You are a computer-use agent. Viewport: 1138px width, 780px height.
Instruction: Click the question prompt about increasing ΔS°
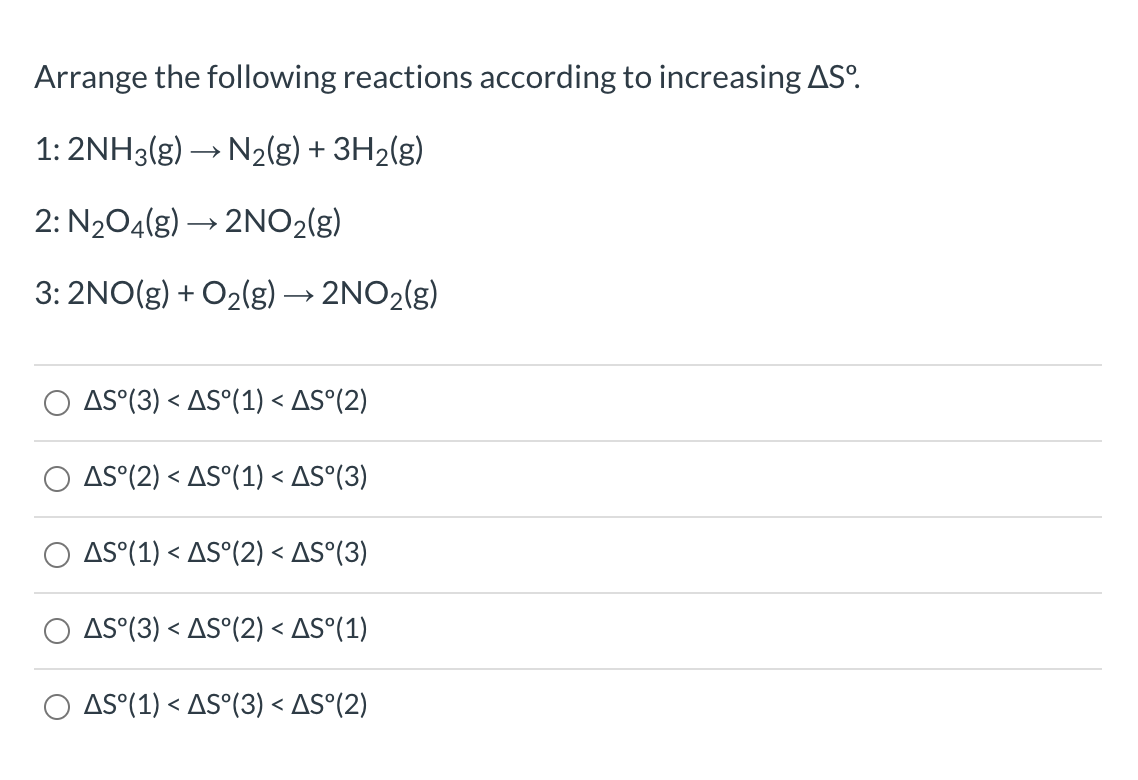click(x=443, y=76)
